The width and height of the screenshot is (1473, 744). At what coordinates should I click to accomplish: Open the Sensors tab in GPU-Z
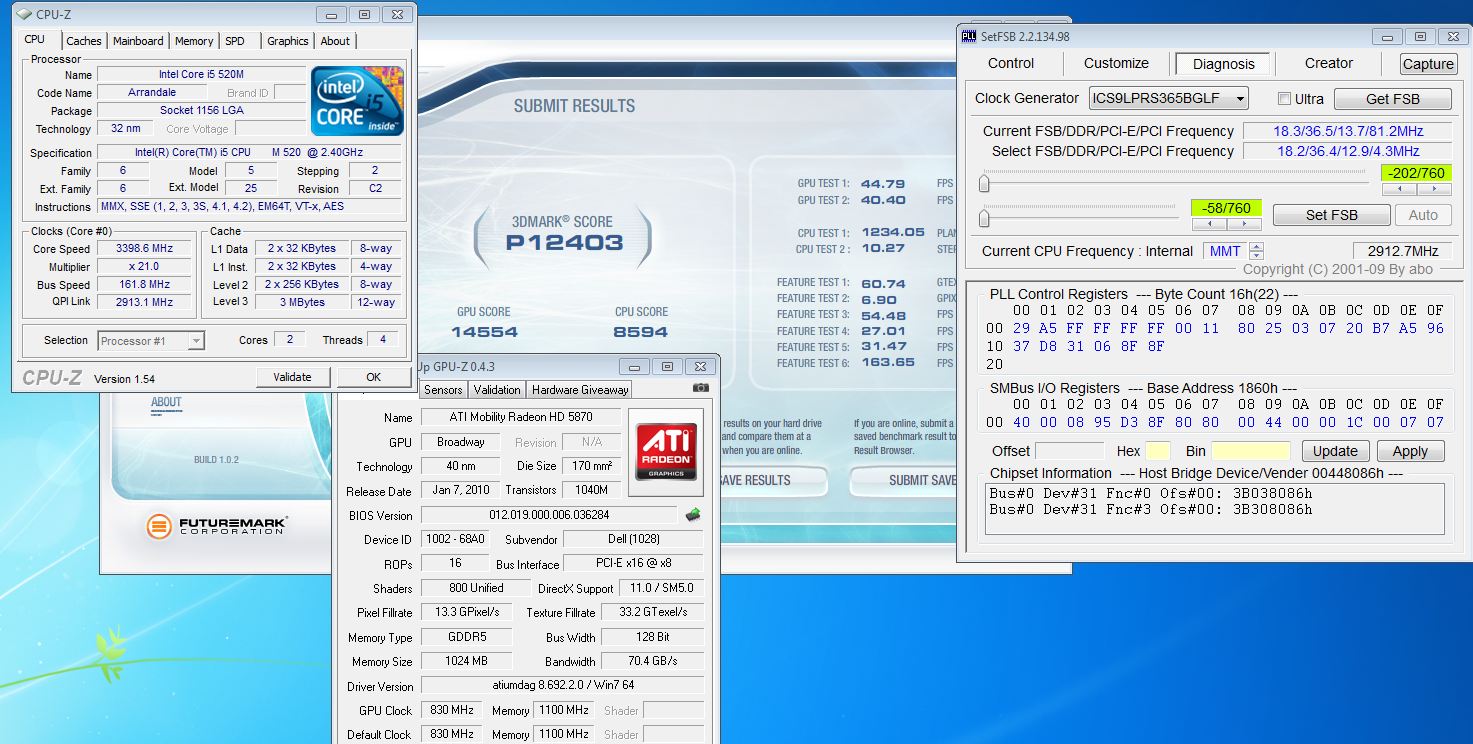(x=443, y=390)
